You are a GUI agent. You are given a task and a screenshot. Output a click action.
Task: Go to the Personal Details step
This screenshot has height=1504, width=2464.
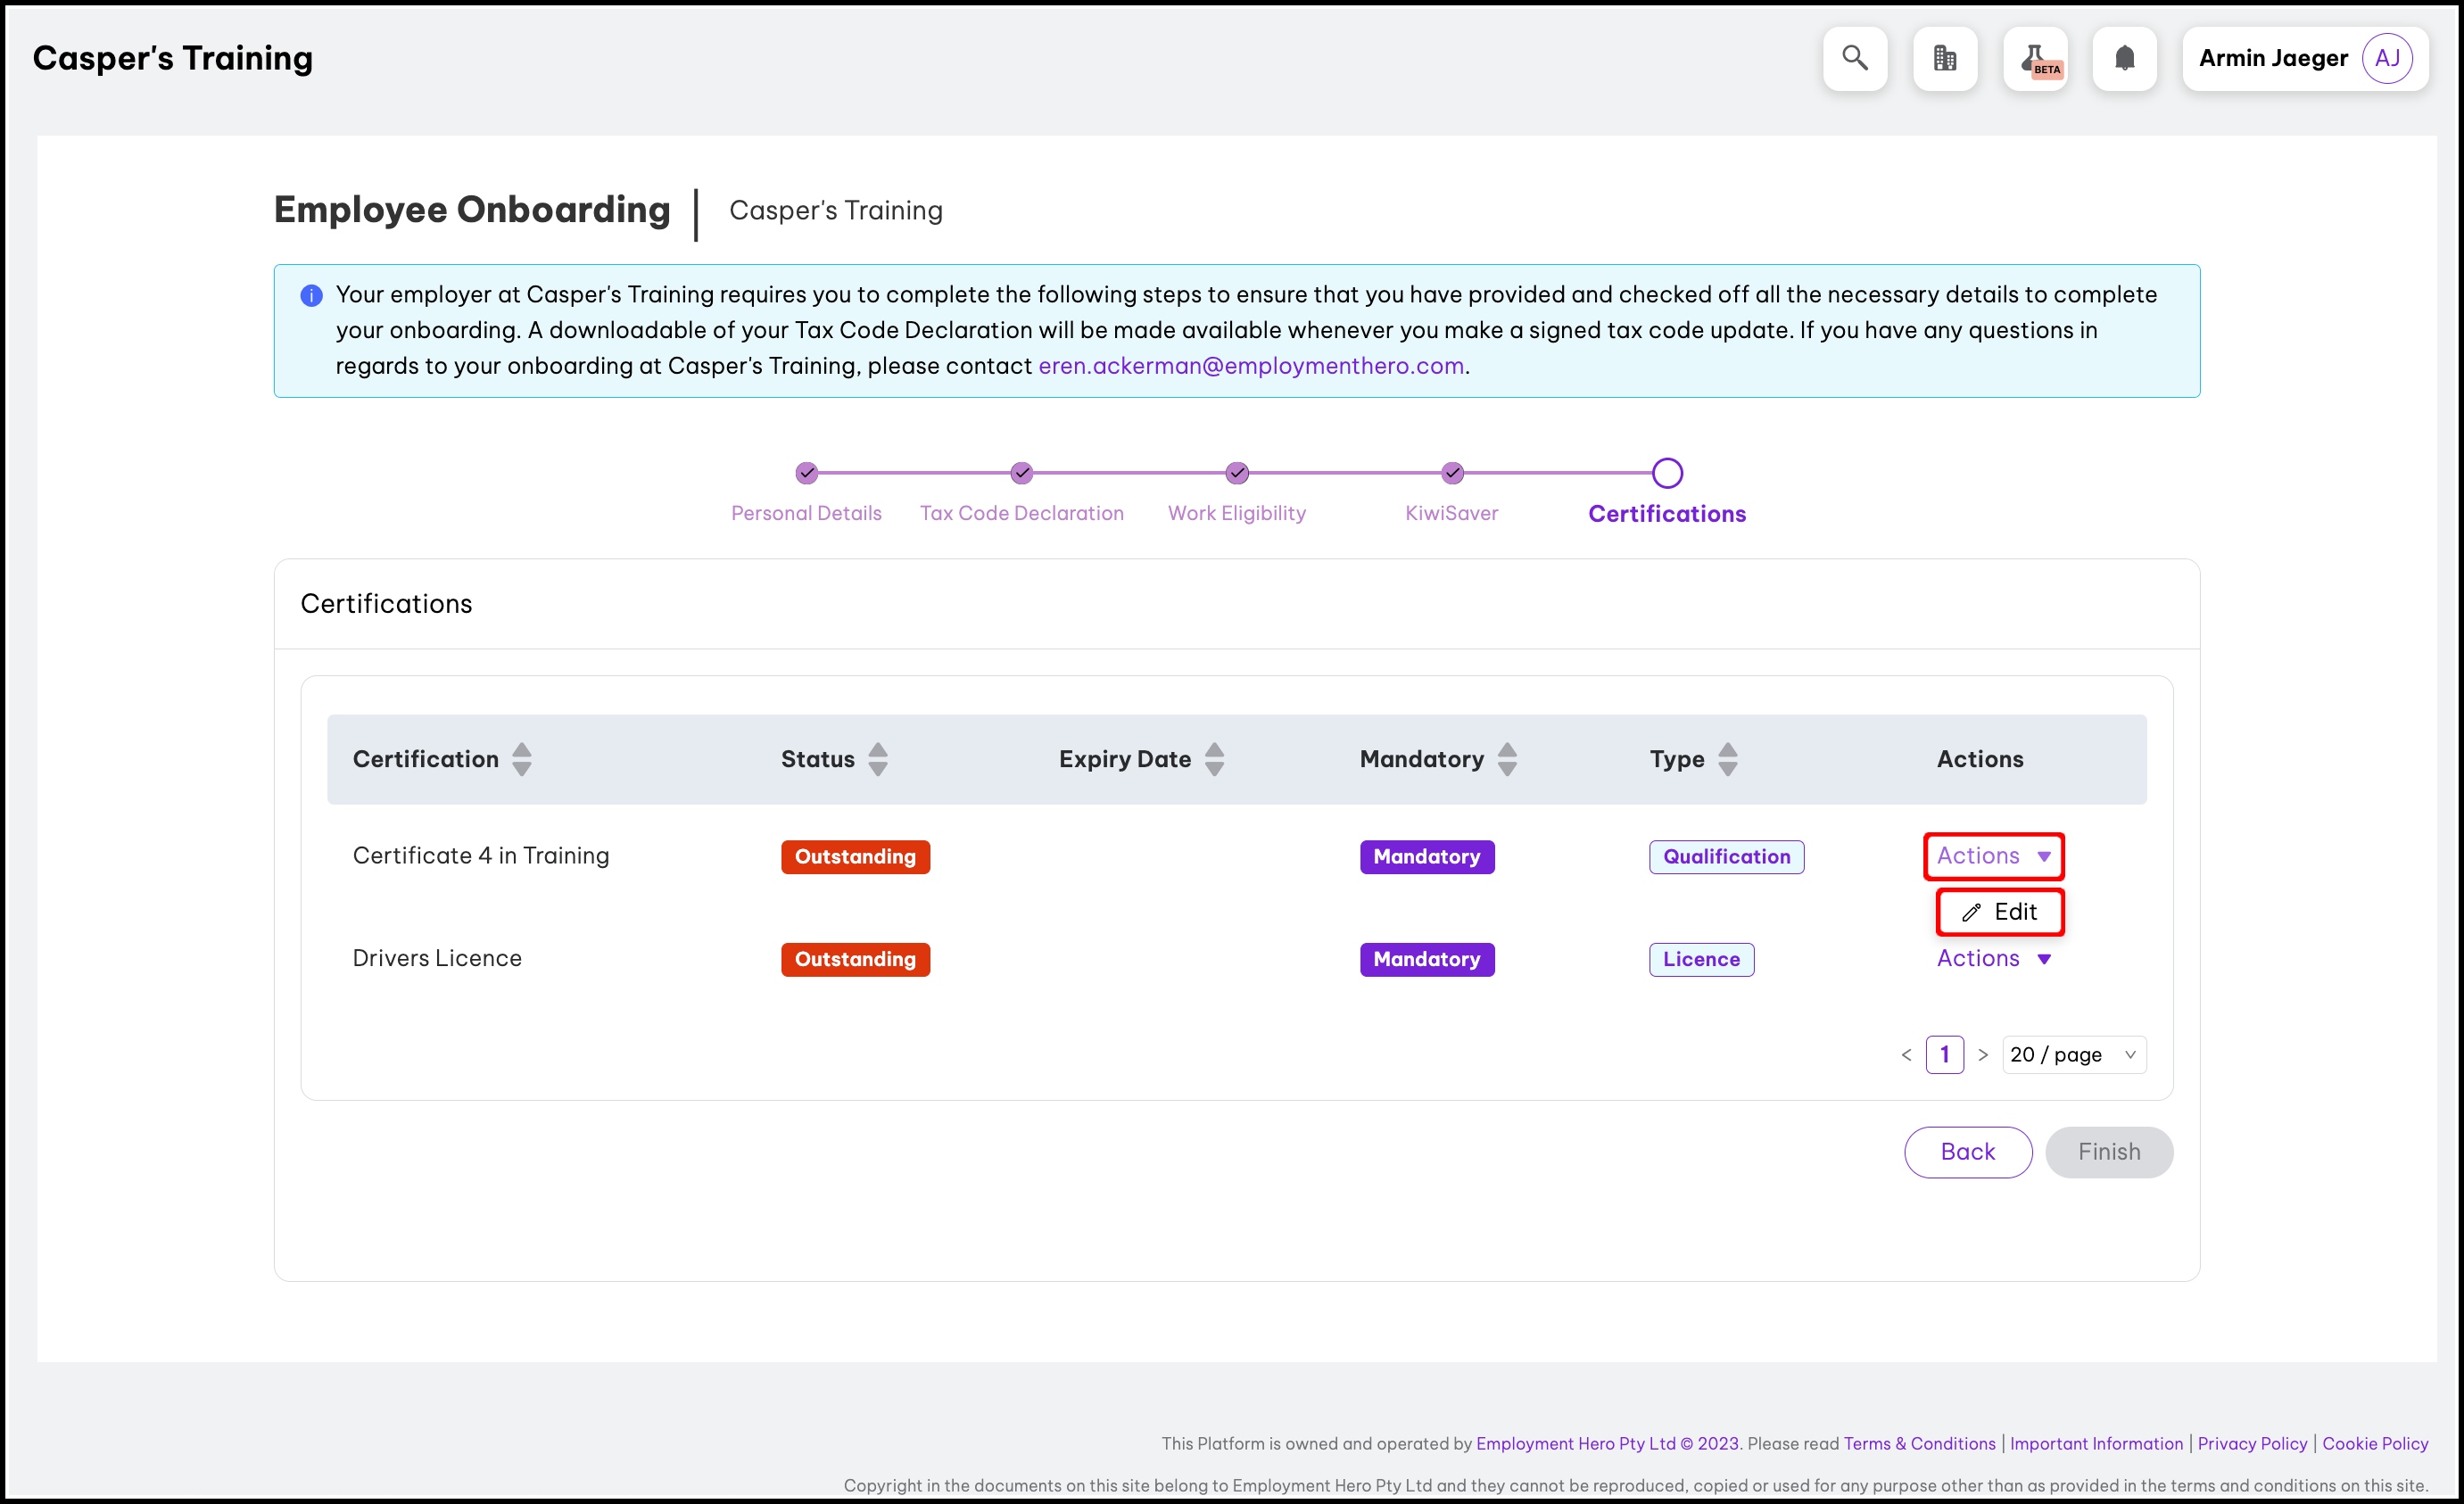pos(806,513)
